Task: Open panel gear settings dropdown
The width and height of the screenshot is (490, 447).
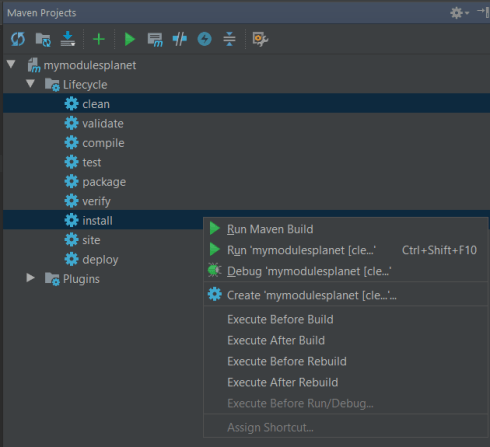Action: (459, 13)
